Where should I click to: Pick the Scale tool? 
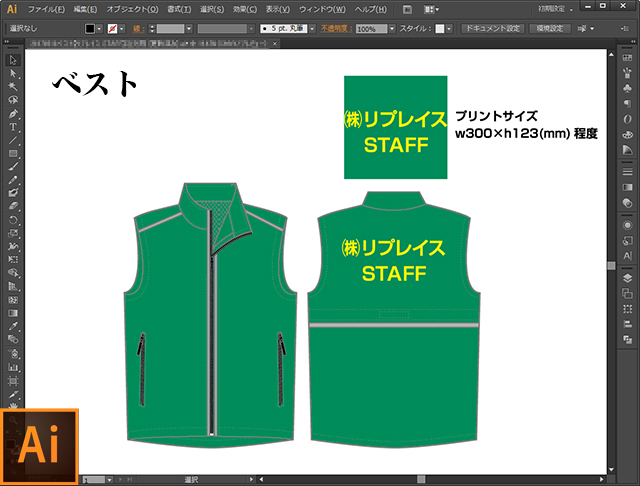[13, 233]
